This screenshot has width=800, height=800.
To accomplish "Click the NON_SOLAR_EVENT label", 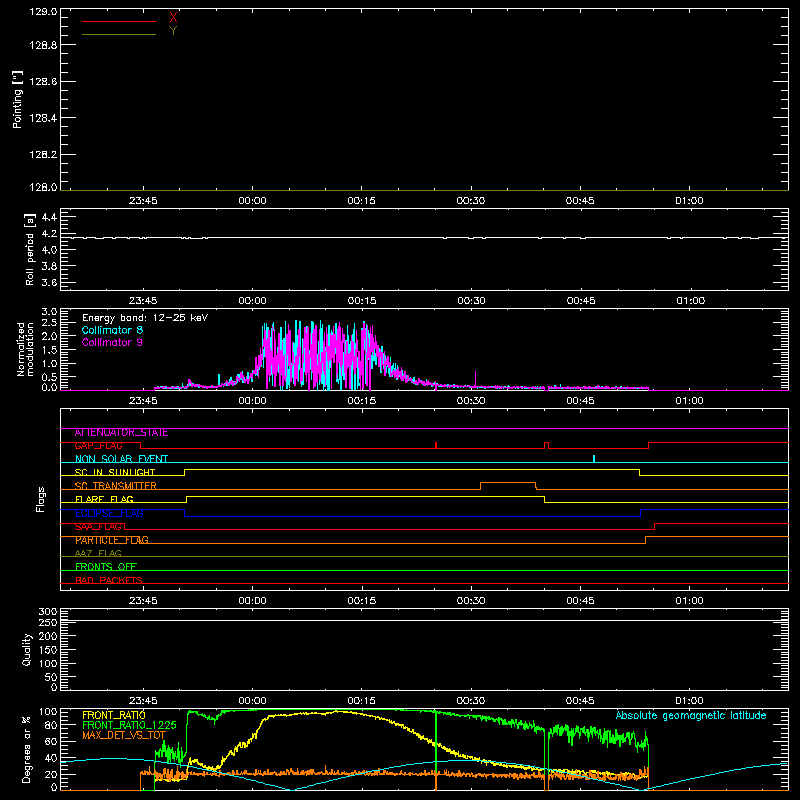I will (121, 459).
